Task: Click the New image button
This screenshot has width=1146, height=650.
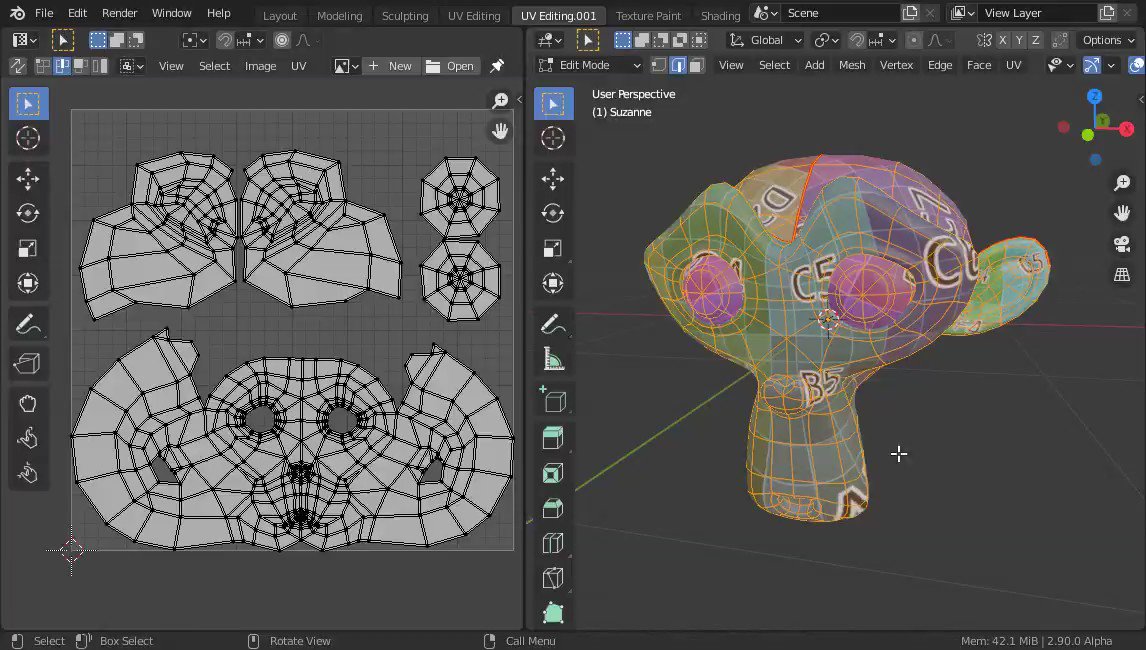Action: [391, 66]
